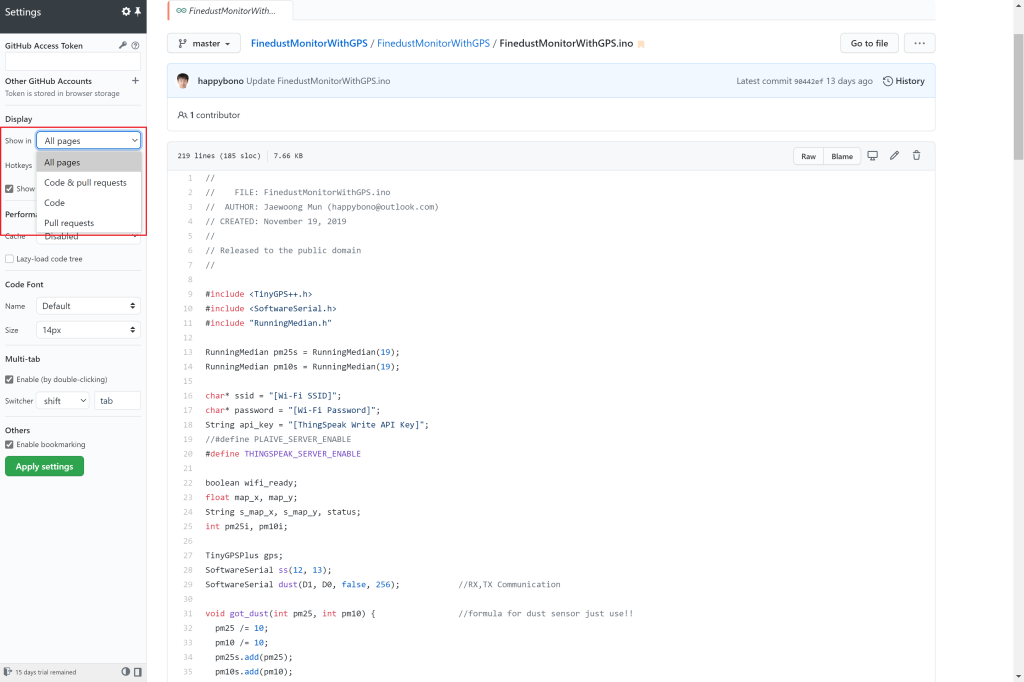Click the settings gear icon in sidebar header
The image size is (1024, 682).
[126, 11]
